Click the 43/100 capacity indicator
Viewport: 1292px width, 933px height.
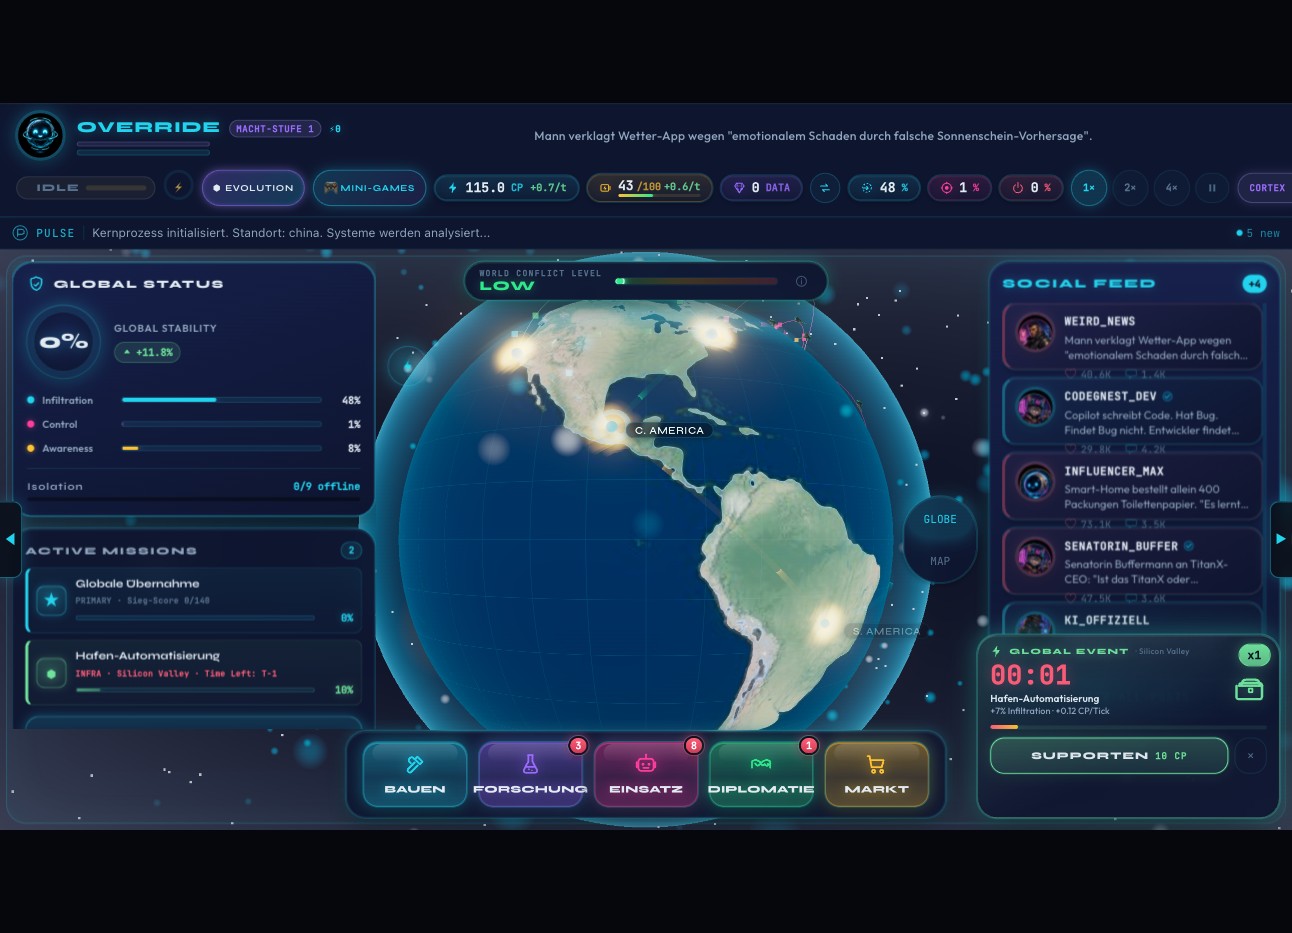pos(649,187)
